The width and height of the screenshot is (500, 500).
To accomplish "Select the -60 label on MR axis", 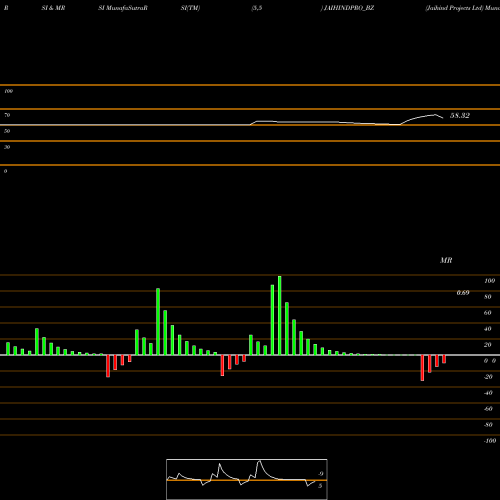I will pyautogui.click(x=488, y=409).
